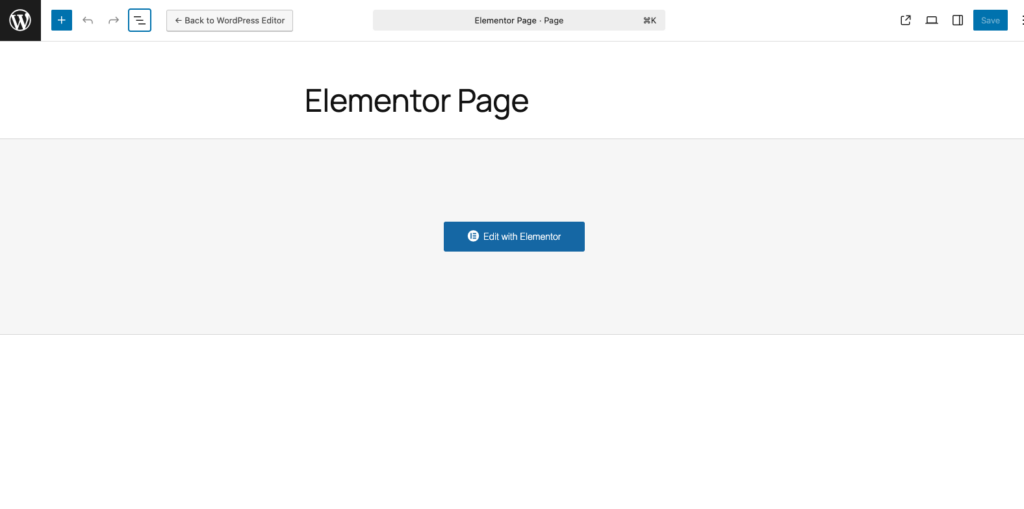This screenshot has width=1024, height=509.
Task: Click Edit with Elementor button
Action: (x=514, y=237)
